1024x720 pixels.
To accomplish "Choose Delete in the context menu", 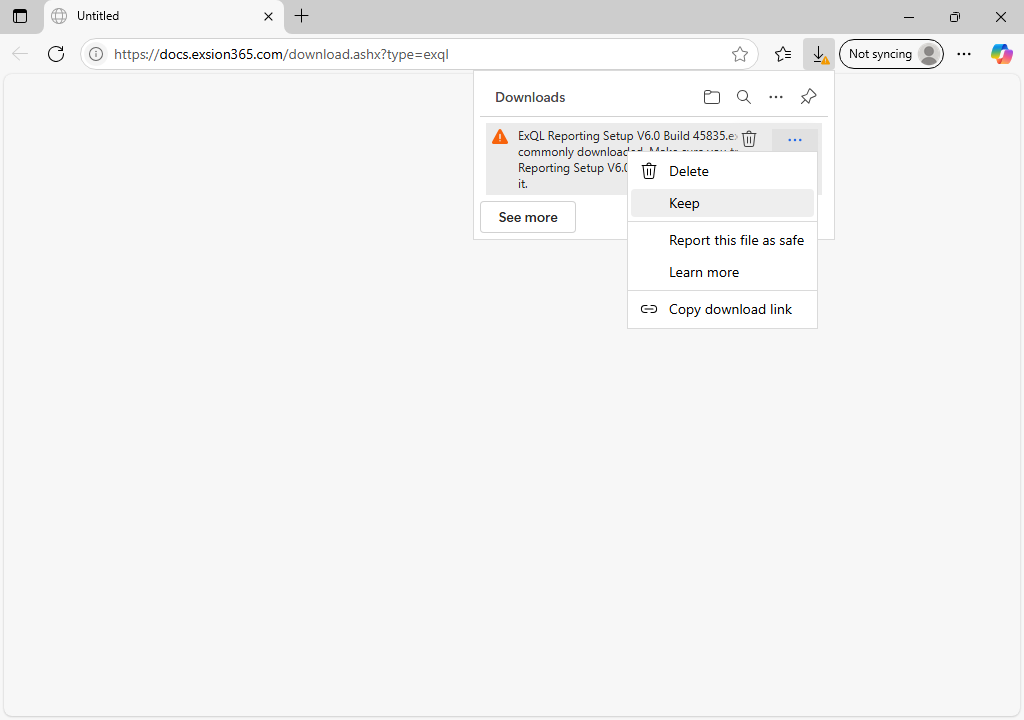I will coord(722,171).
